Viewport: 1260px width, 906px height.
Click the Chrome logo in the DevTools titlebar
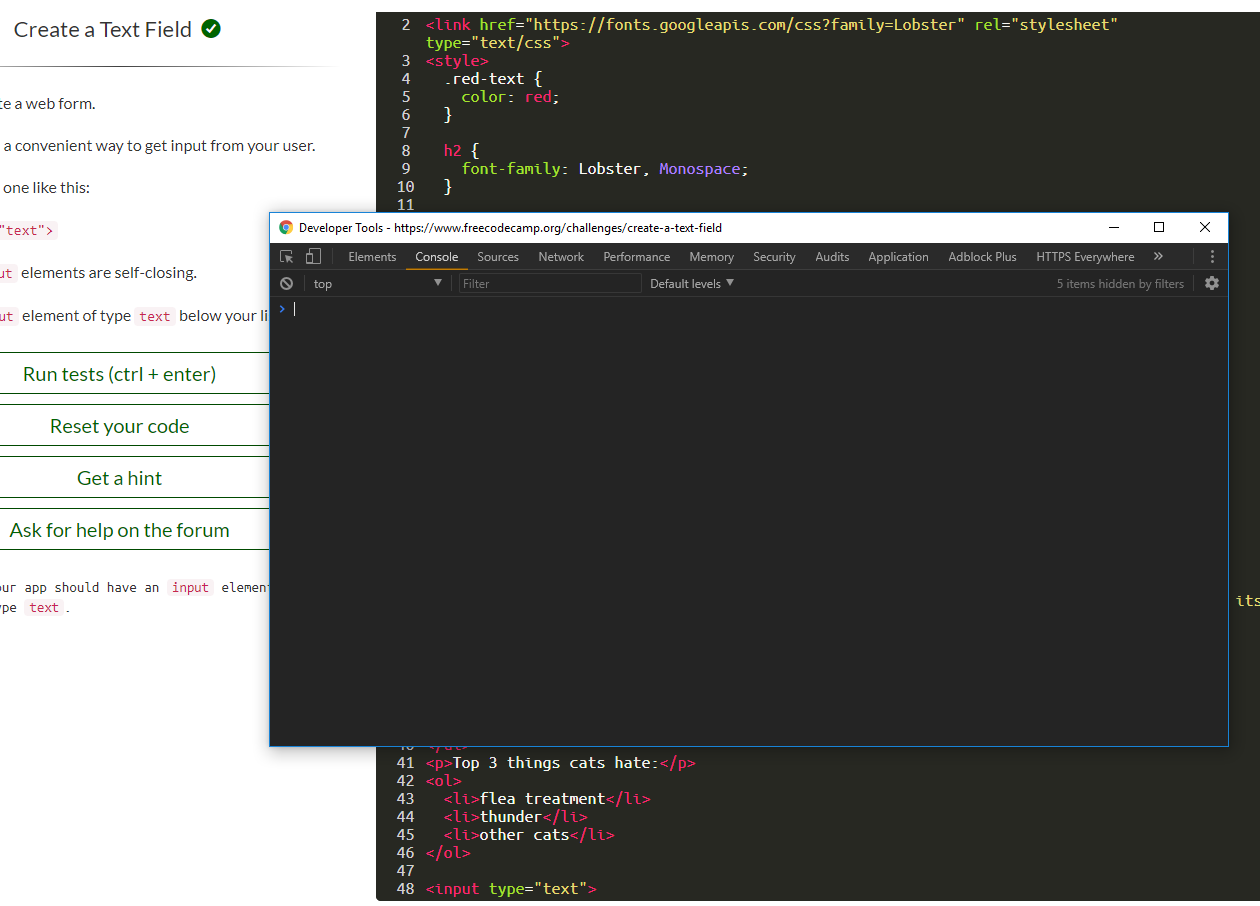coord(286,227)
